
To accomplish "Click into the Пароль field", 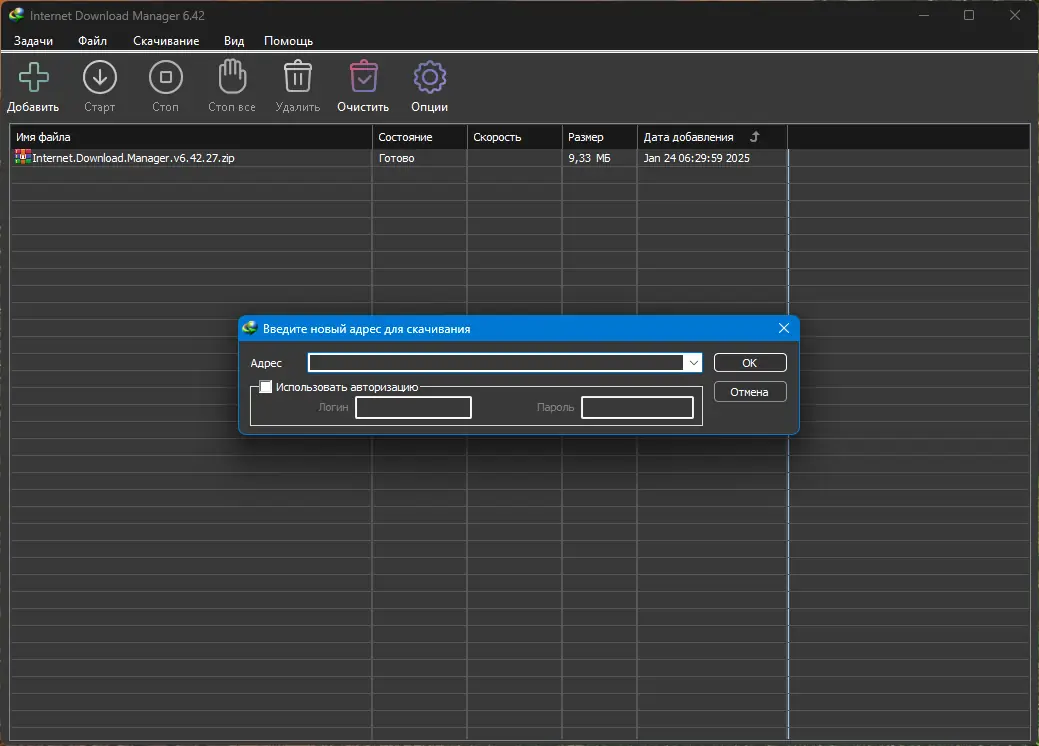I will (637, 407).
